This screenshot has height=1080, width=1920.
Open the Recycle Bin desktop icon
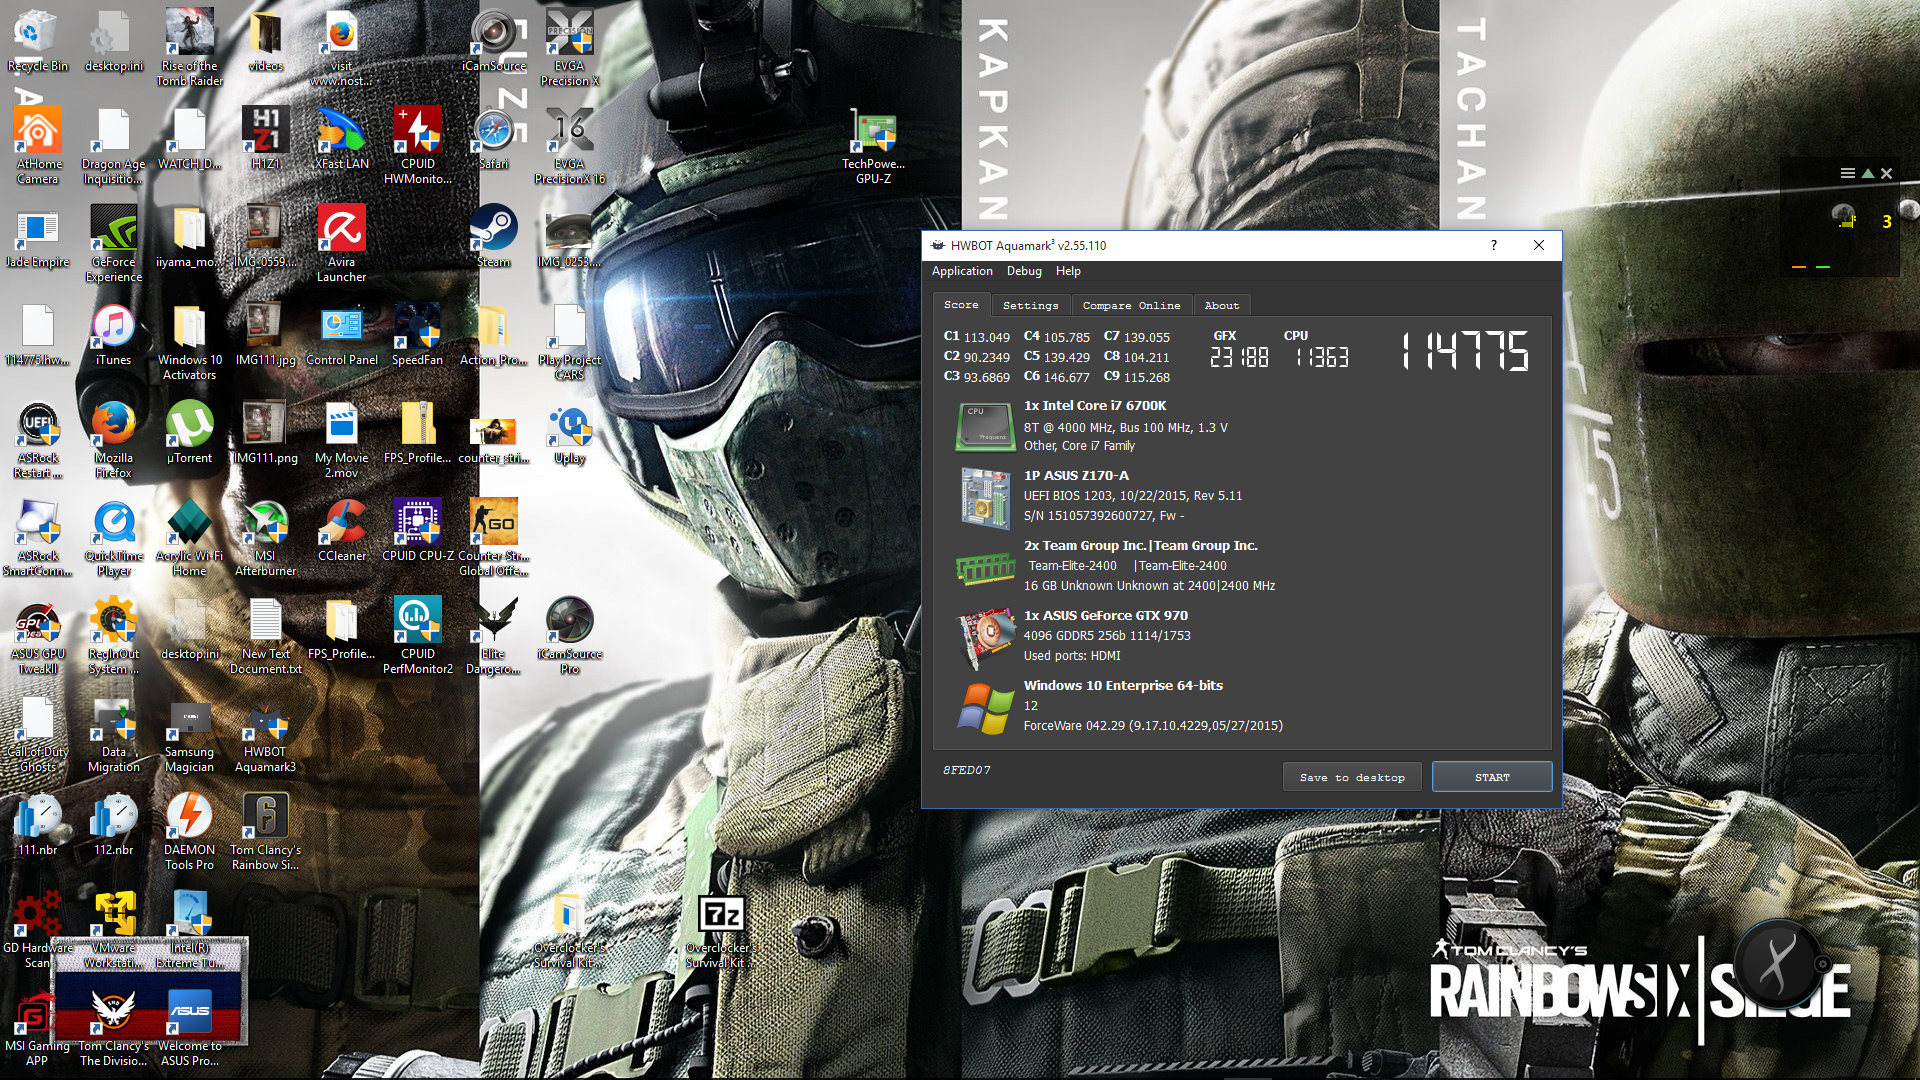pos(38,42)
